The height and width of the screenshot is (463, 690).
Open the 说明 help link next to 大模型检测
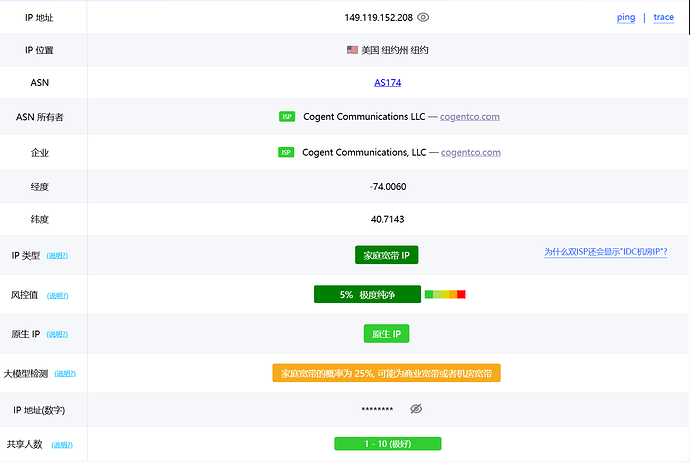tap(65, 374)
